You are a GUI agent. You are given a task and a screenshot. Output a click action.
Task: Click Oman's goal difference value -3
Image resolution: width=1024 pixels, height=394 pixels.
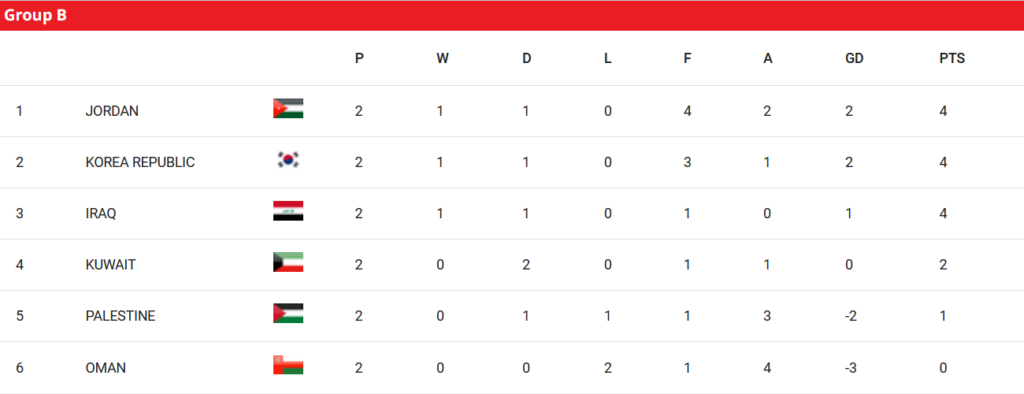[851, 368]
